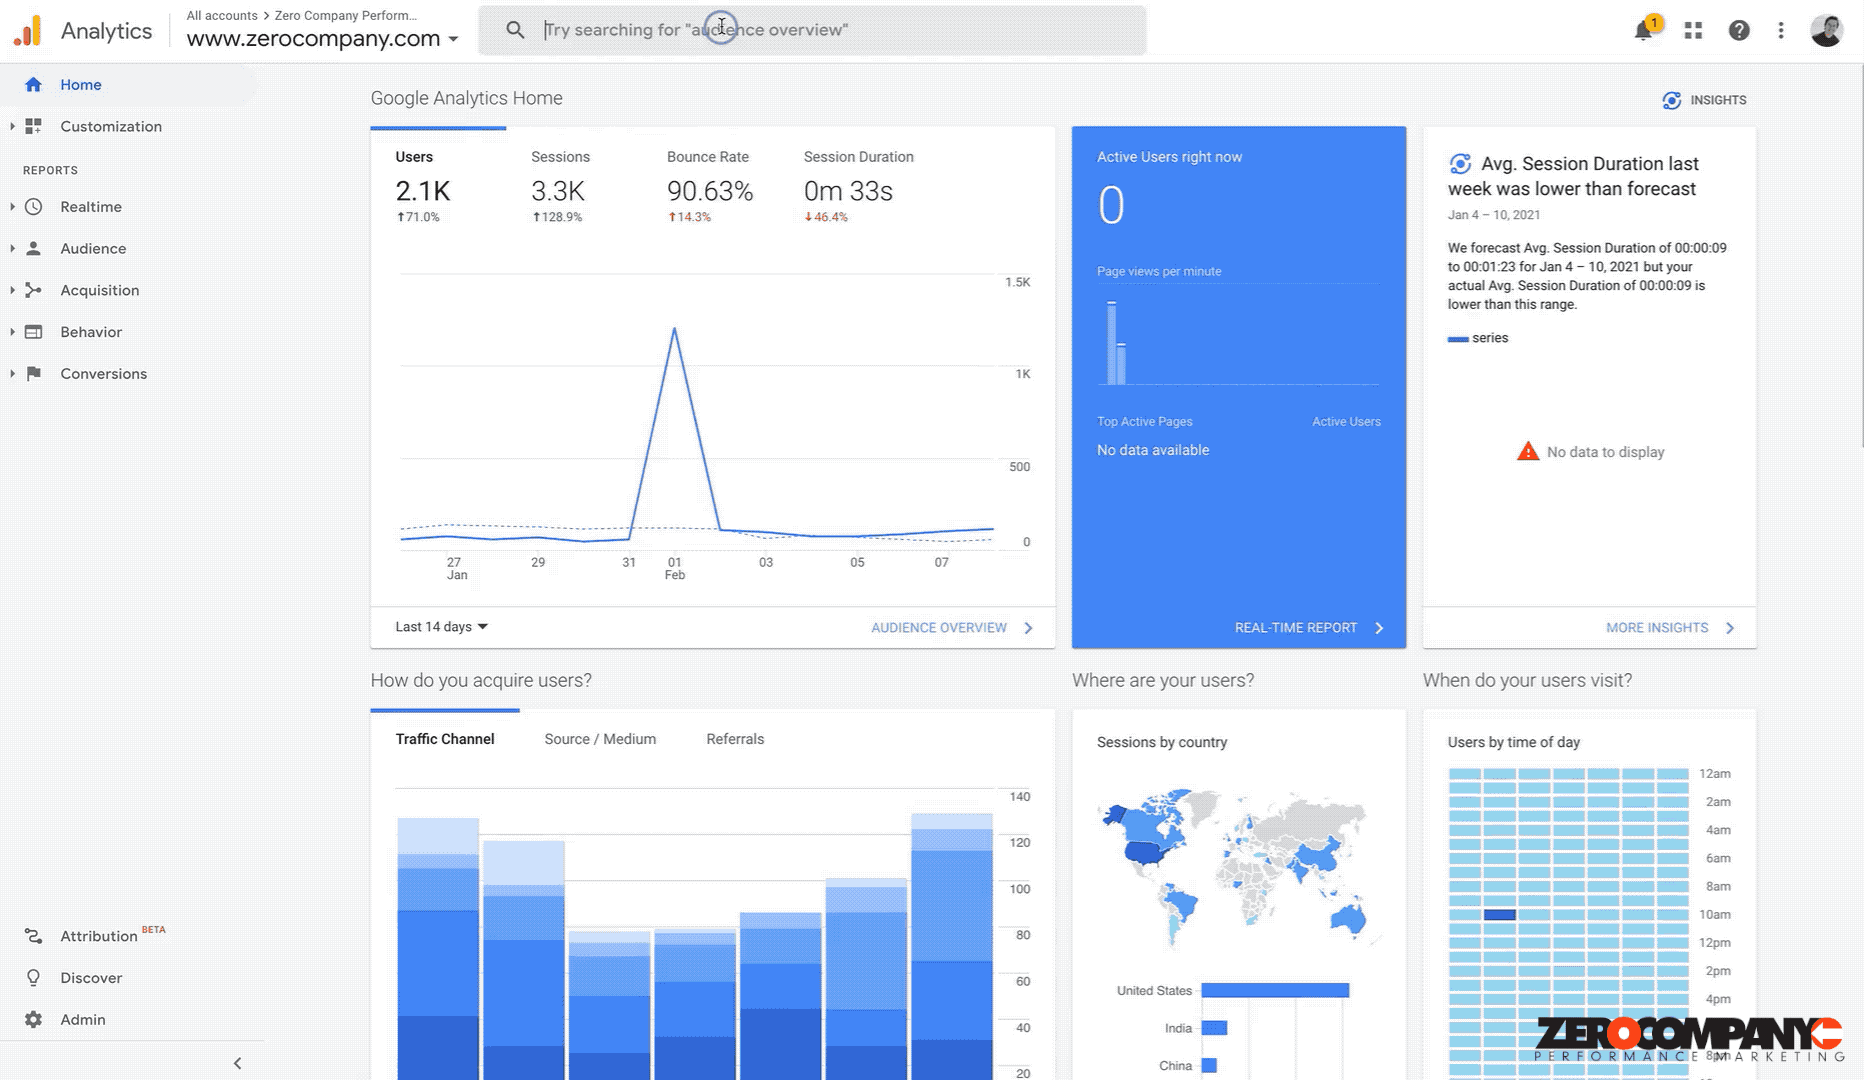1864x1080 pixels.
Task: Click the No data warning triangle
Action: click(x=1528, y=451)
